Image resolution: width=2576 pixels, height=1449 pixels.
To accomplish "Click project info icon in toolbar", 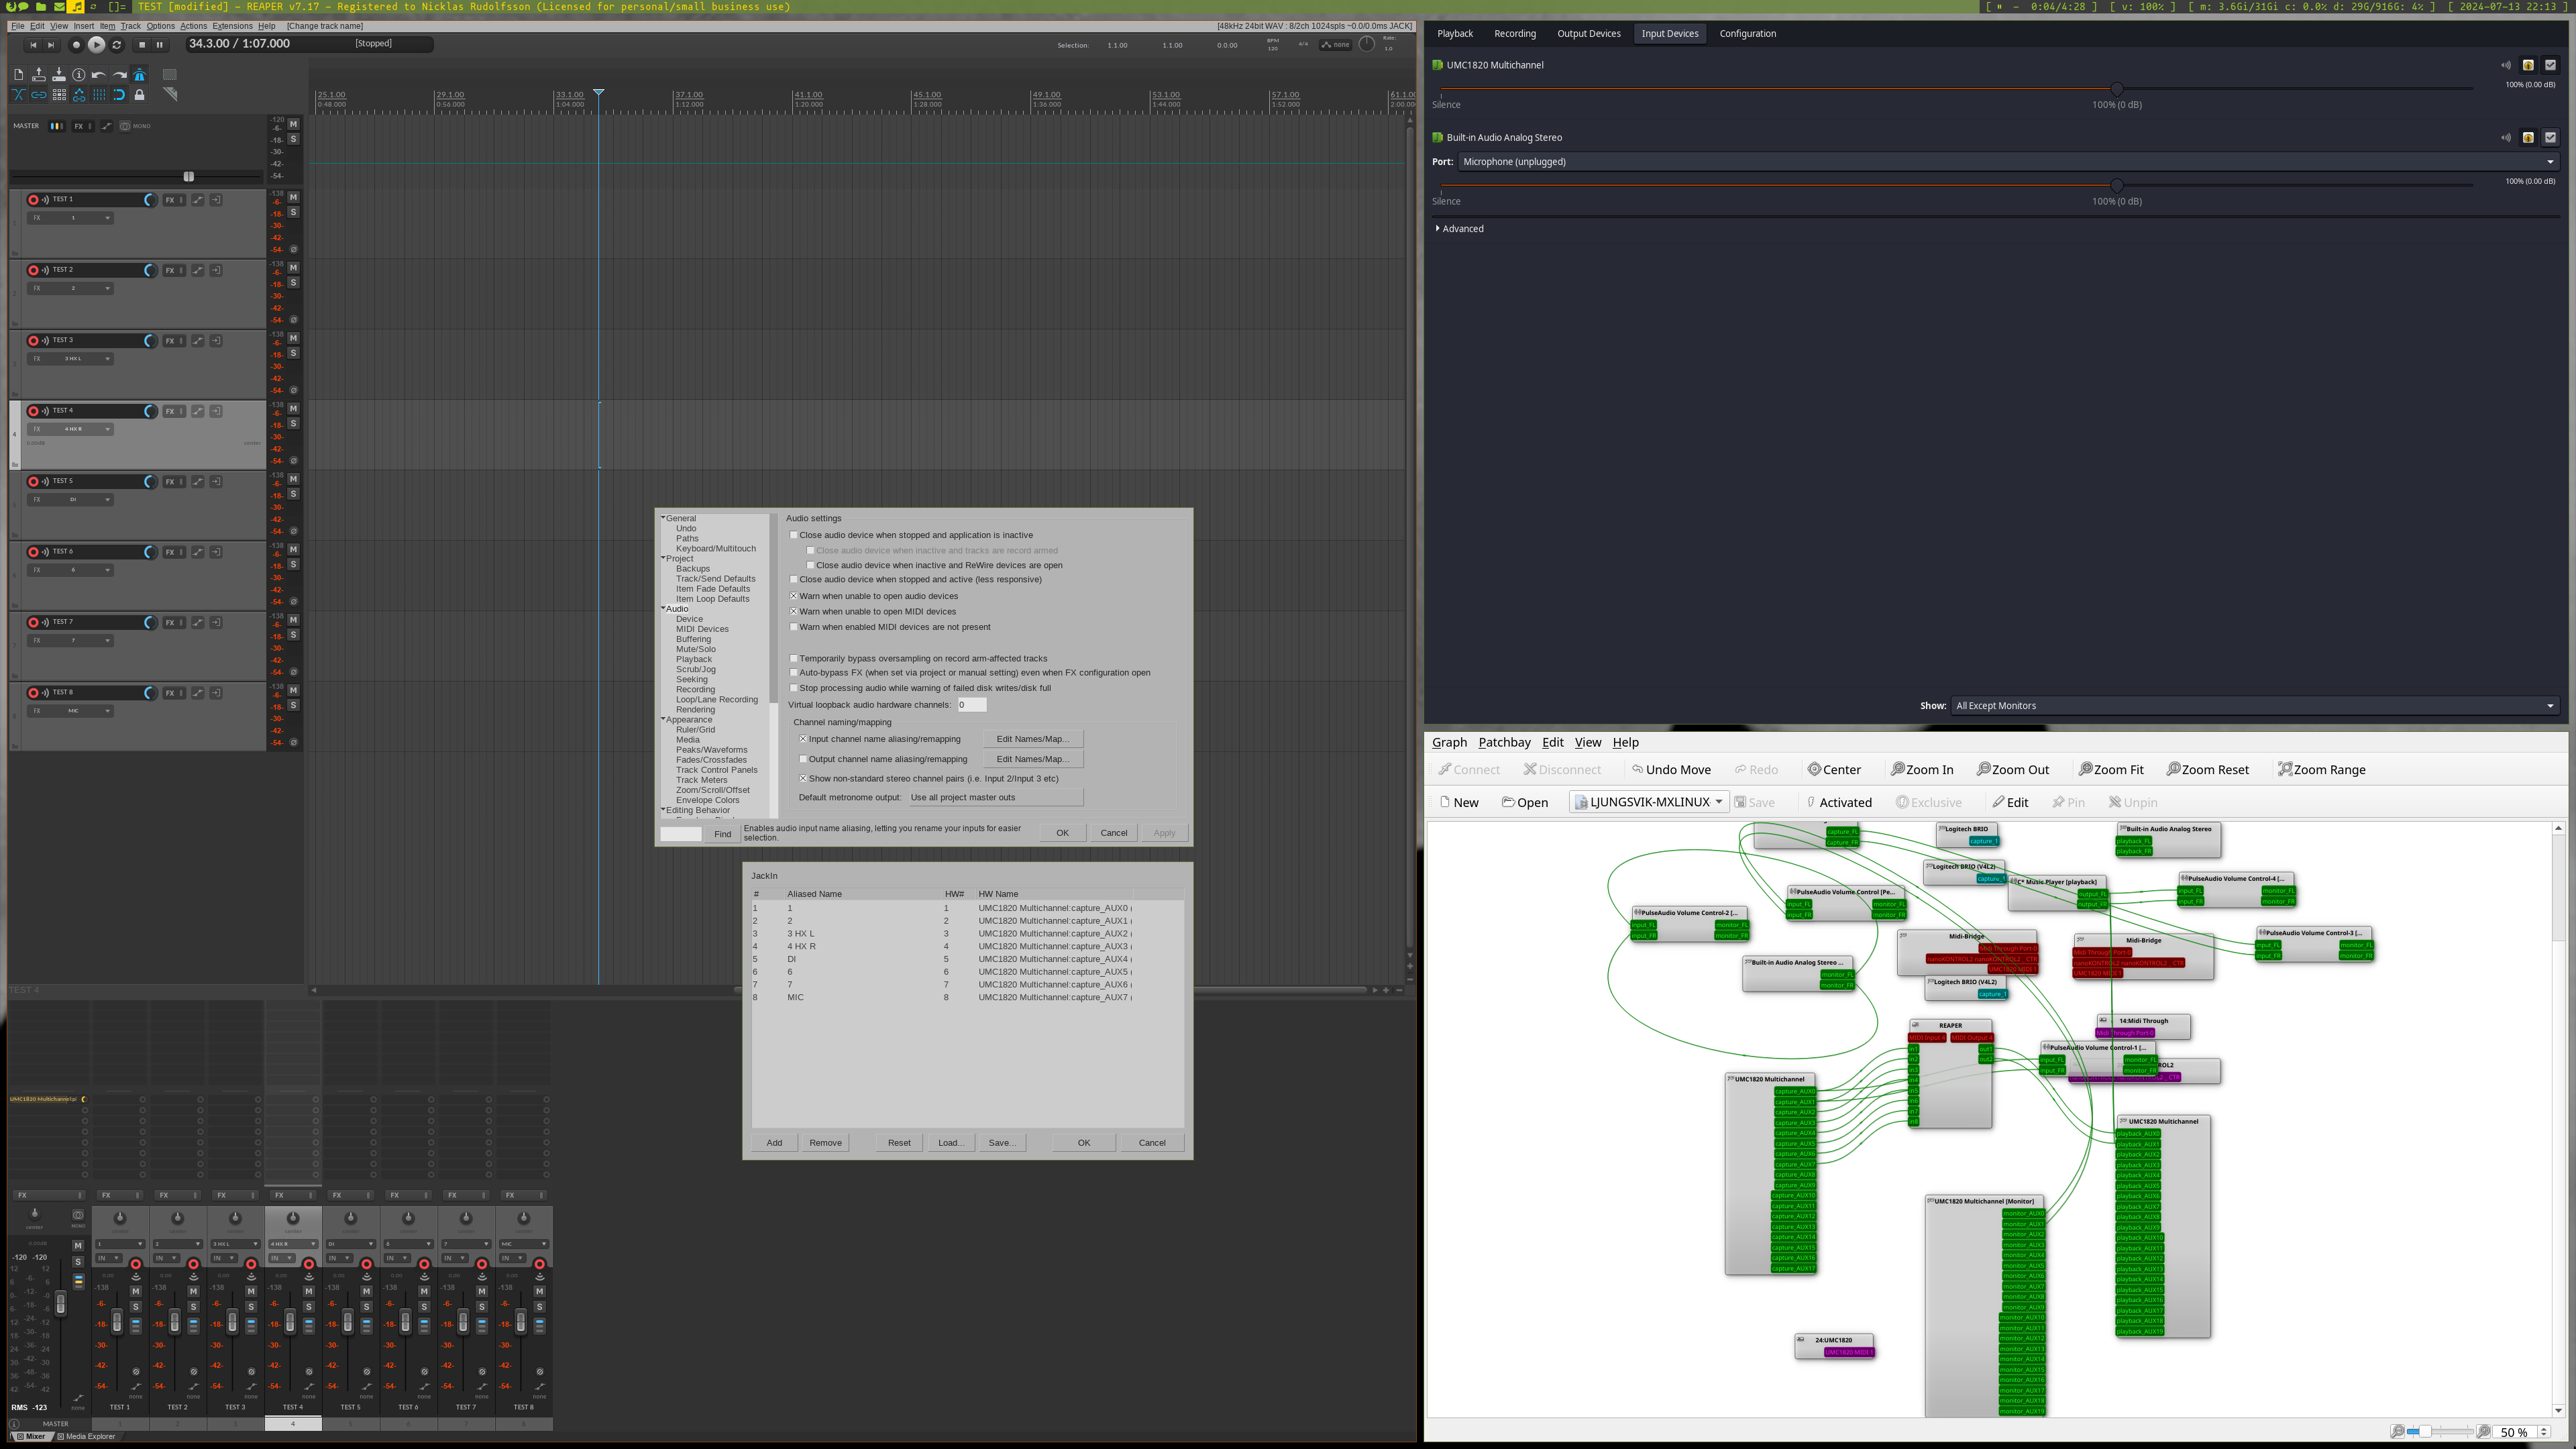I will pyautogui.click(x=79, y=75).
